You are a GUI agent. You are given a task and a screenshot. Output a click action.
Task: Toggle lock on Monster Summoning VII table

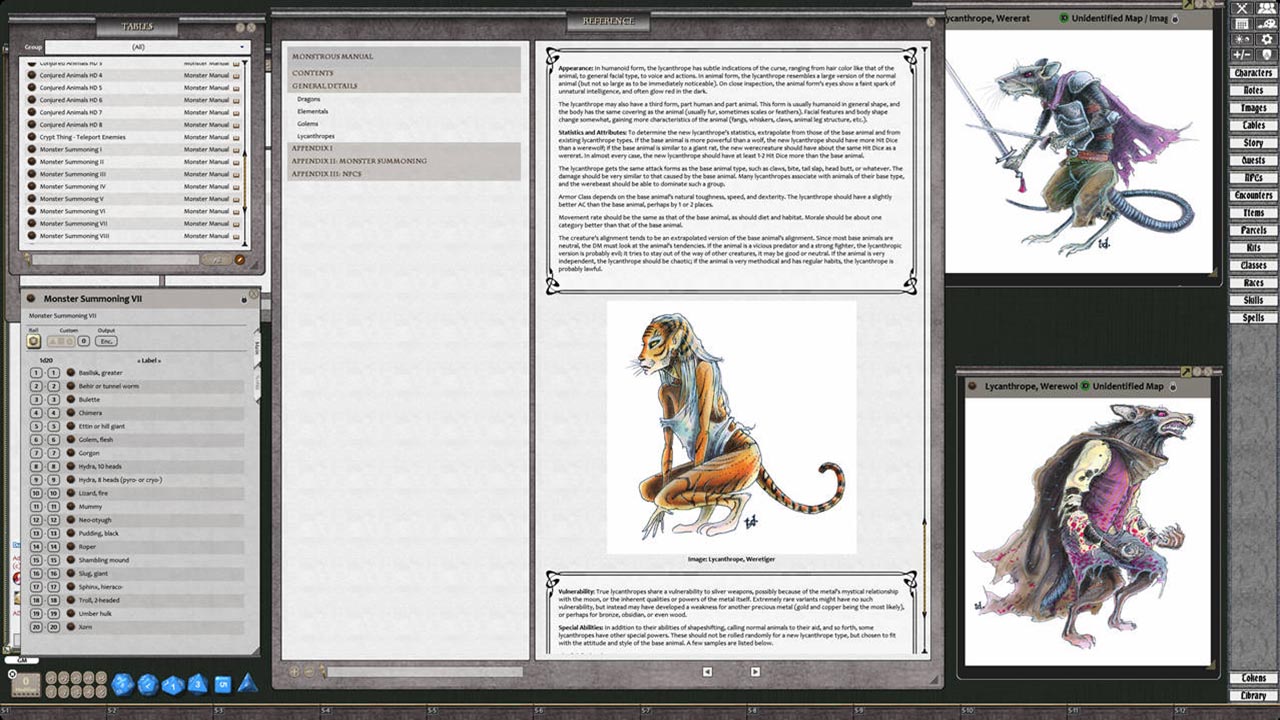point(244,299)
